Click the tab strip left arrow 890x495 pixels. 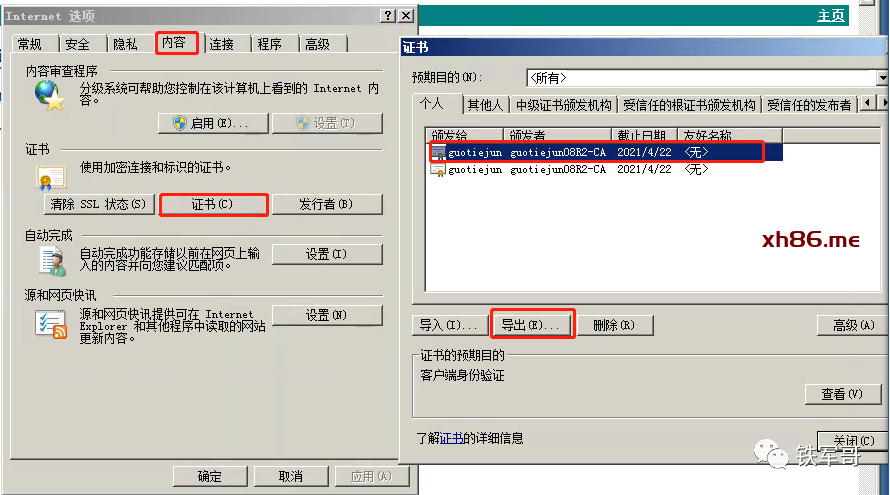[867, 103]
